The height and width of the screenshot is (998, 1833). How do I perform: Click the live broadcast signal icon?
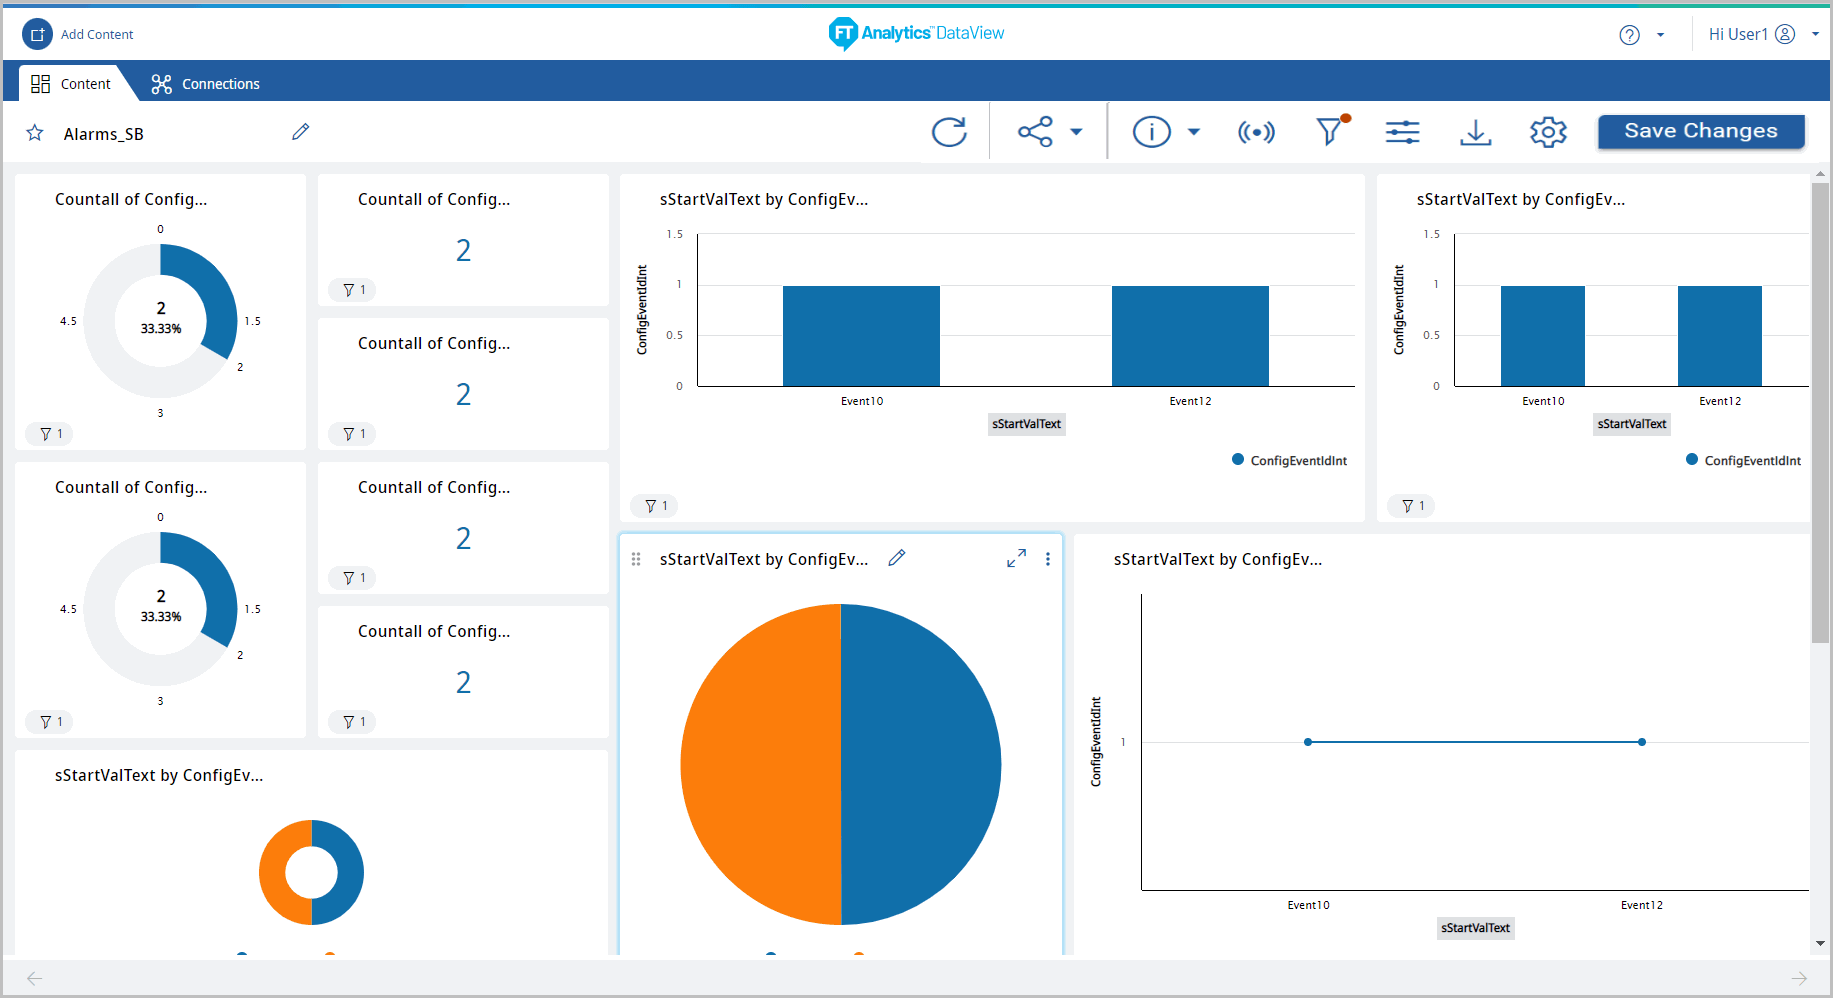[x=1256, y=132]
